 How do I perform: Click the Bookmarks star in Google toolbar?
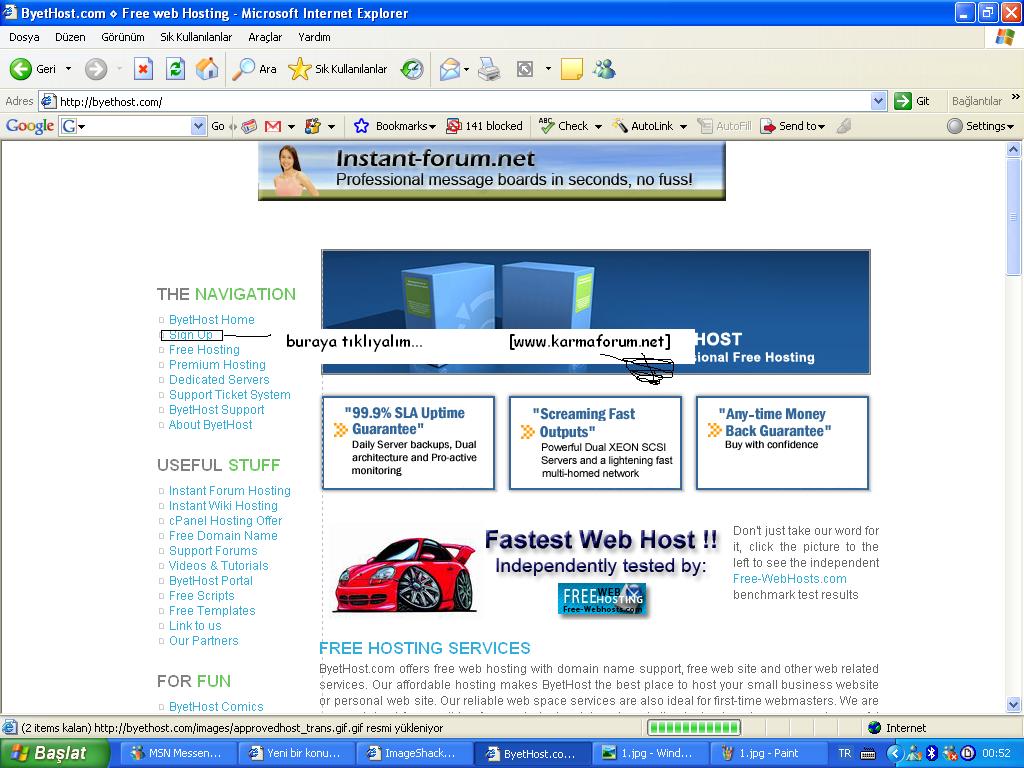361,126
